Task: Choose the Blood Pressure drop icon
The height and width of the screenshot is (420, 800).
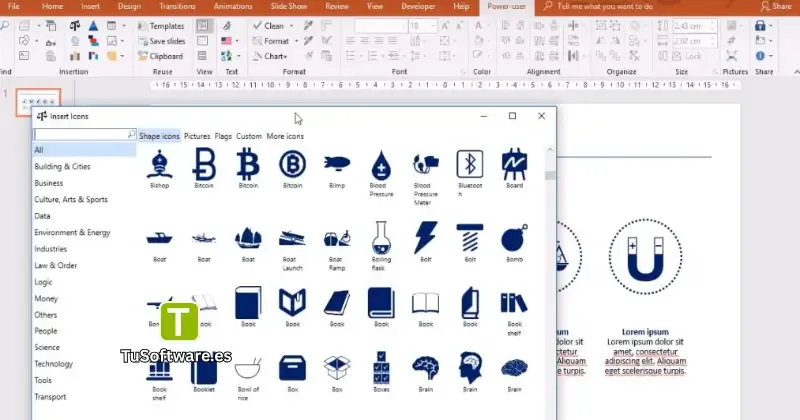Action: (381, 165)
